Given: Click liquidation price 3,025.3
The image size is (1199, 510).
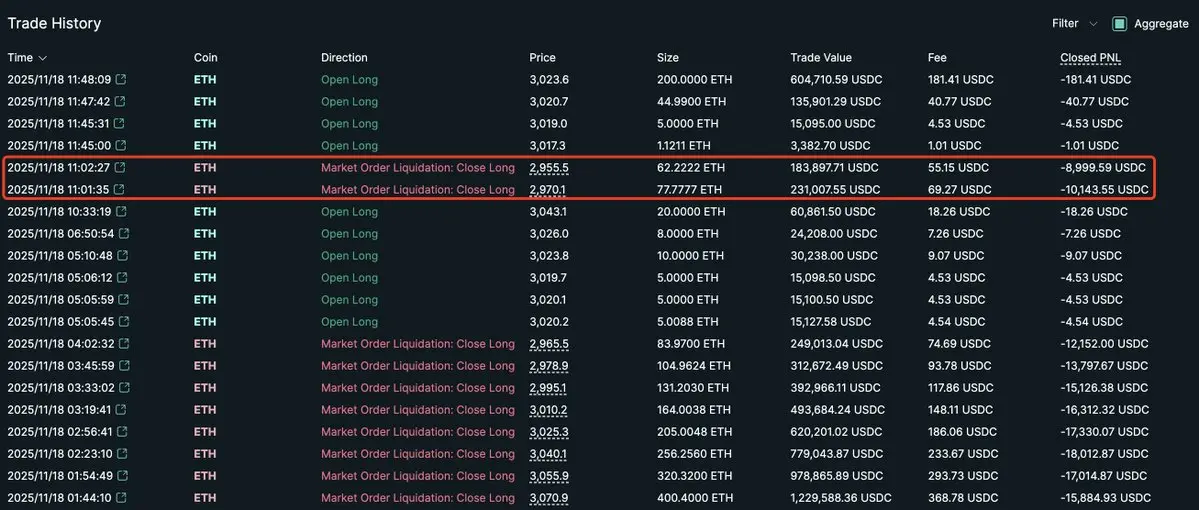Looking at the screenshot, I should point(548,432).
